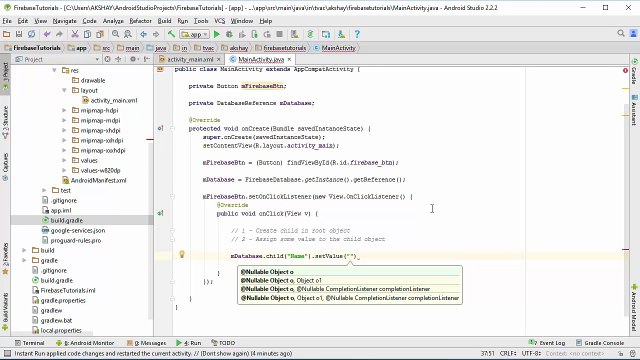Click the Replace icon in toolbar

pyautogui.click(x=128, y=34)
